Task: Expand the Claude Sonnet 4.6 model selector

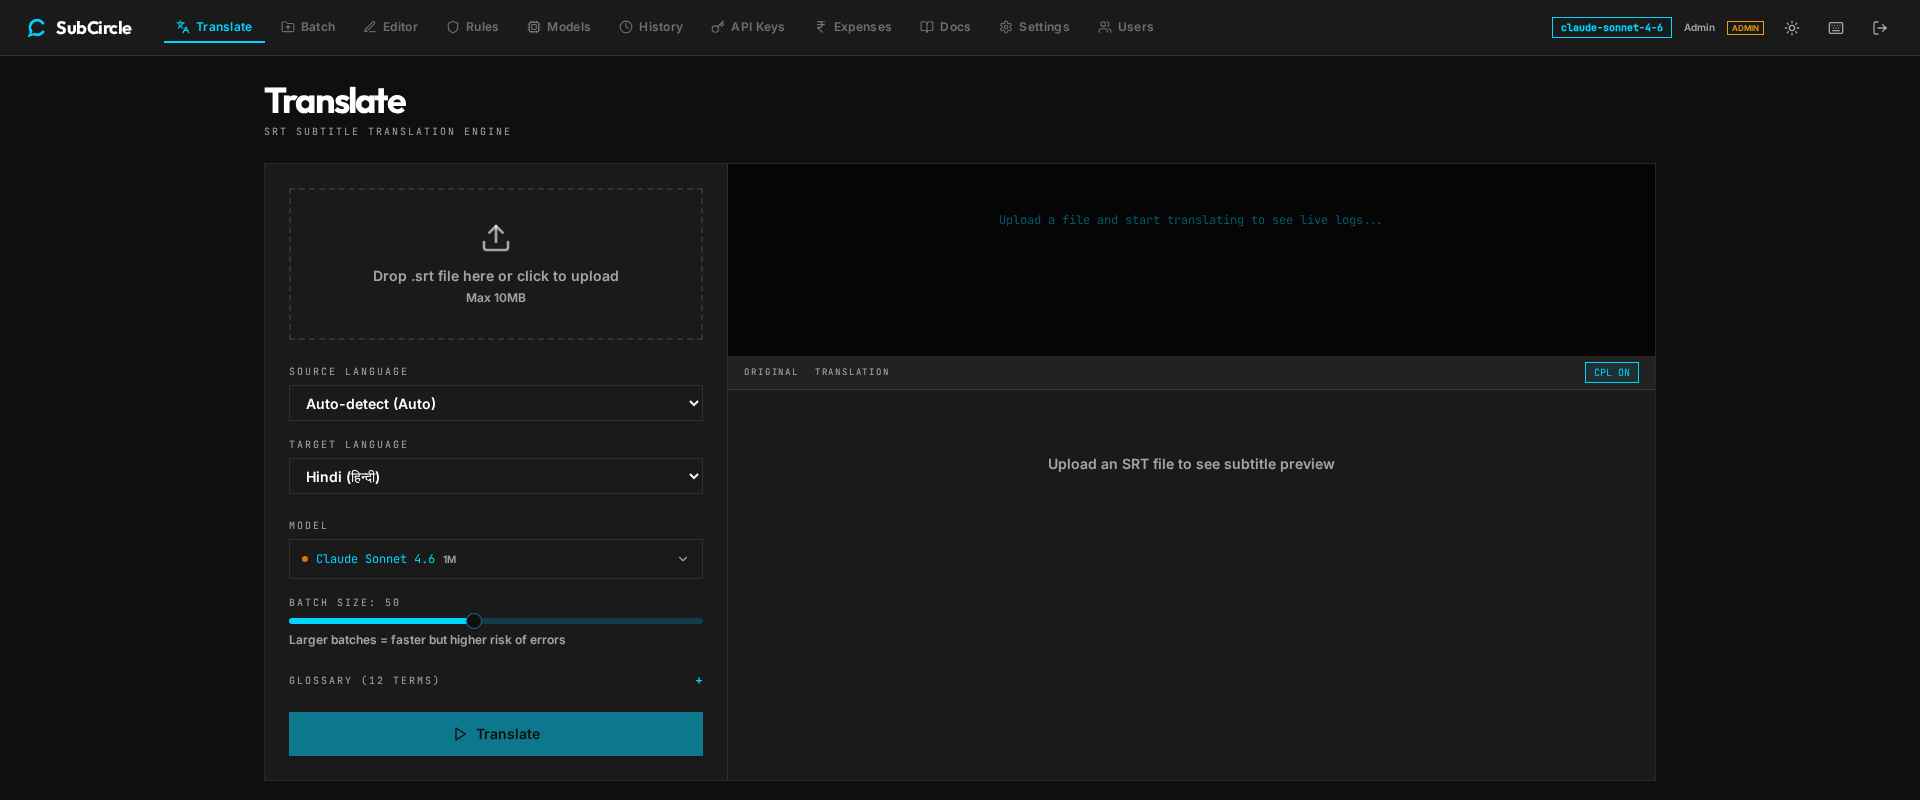Action: [496, 559]
